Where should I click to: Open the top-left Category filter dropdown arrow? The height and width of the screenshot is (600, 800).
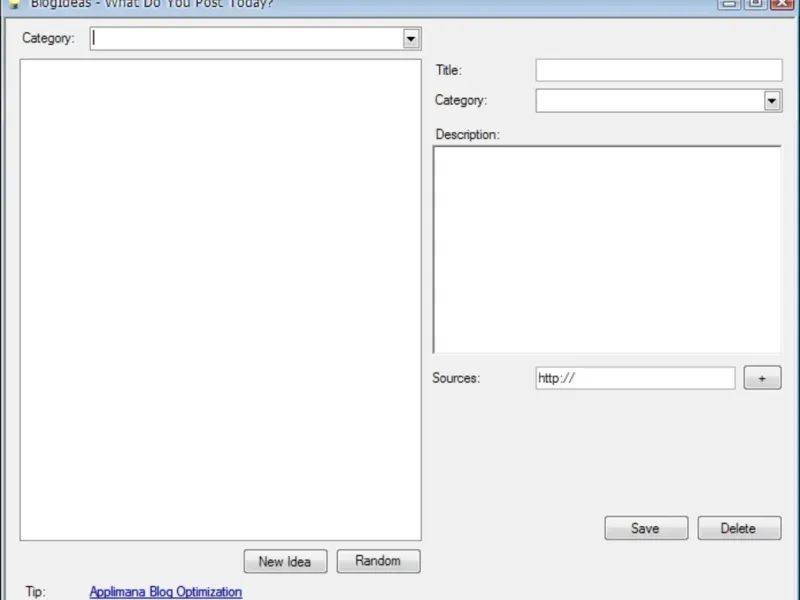pos(411,39)
